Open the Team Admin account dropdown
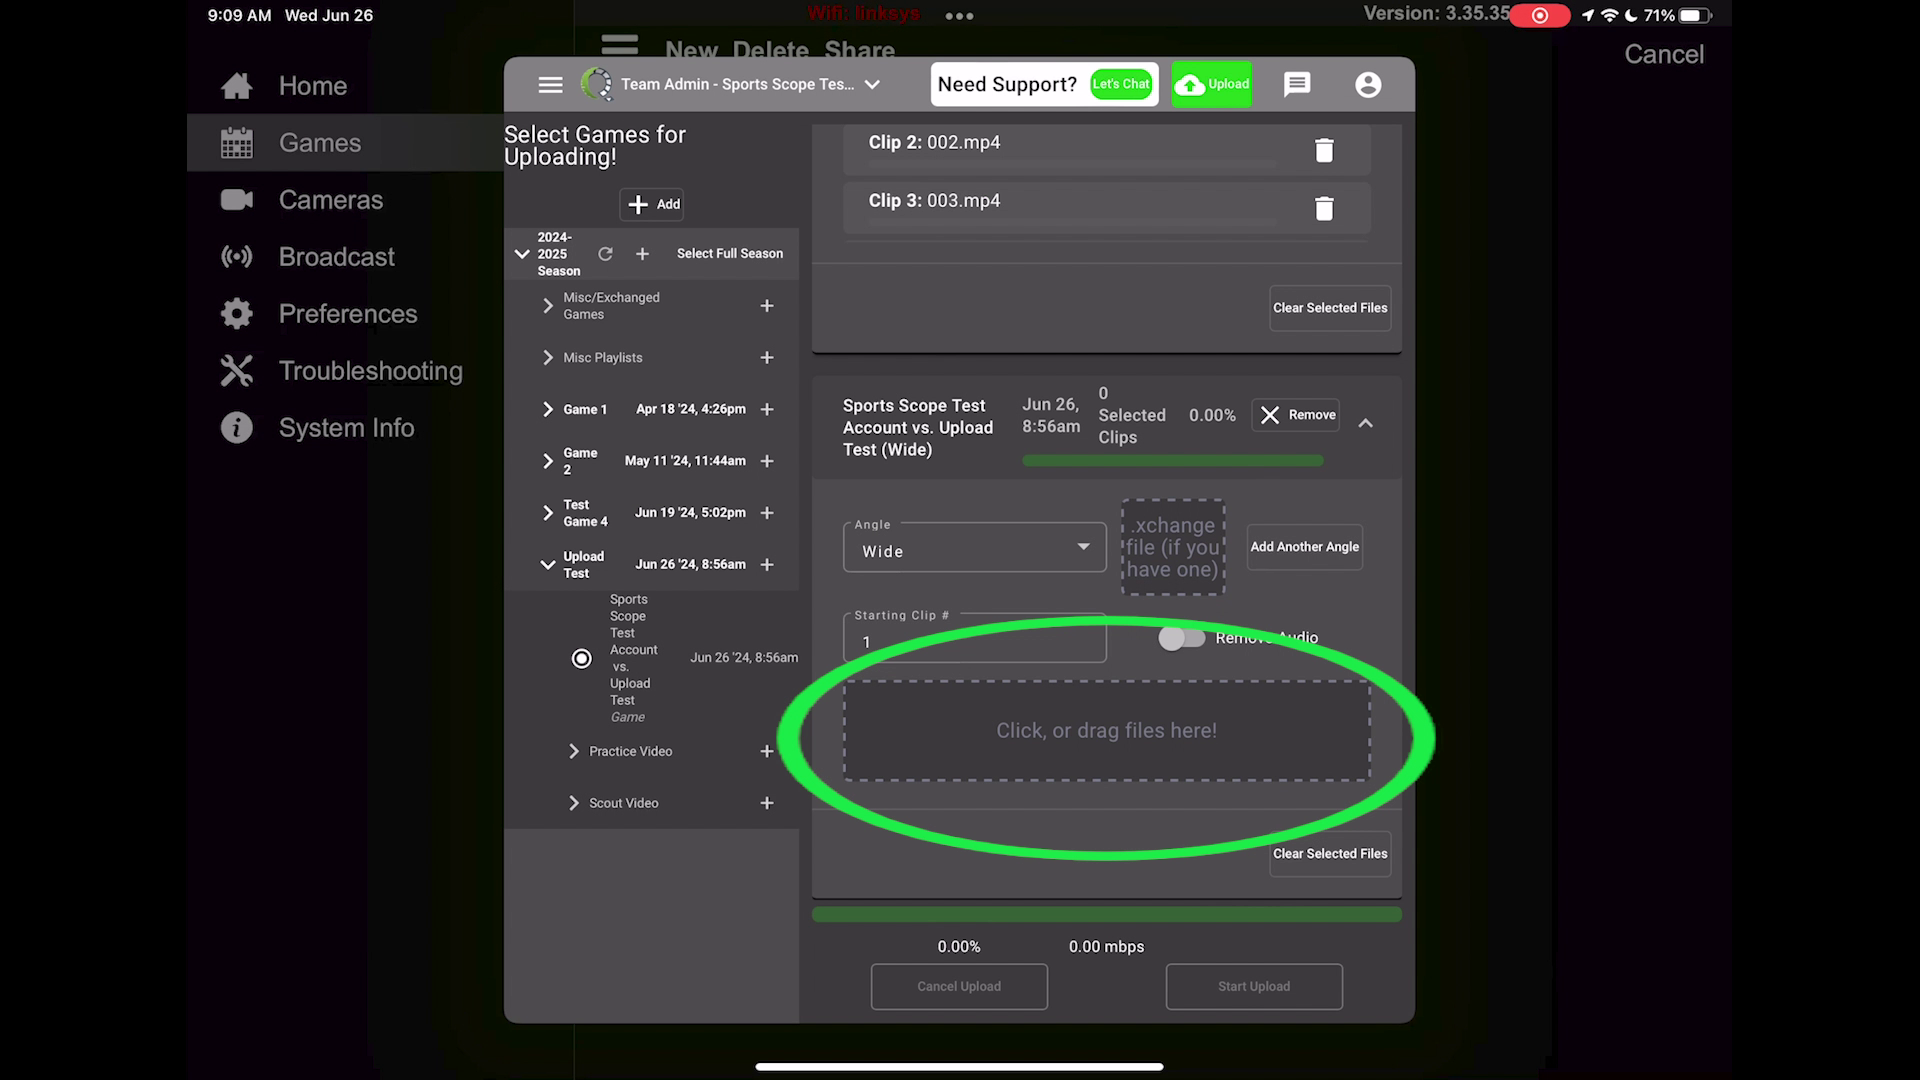The width and height of the screenshot is (1920, 1080). (750, 84)
